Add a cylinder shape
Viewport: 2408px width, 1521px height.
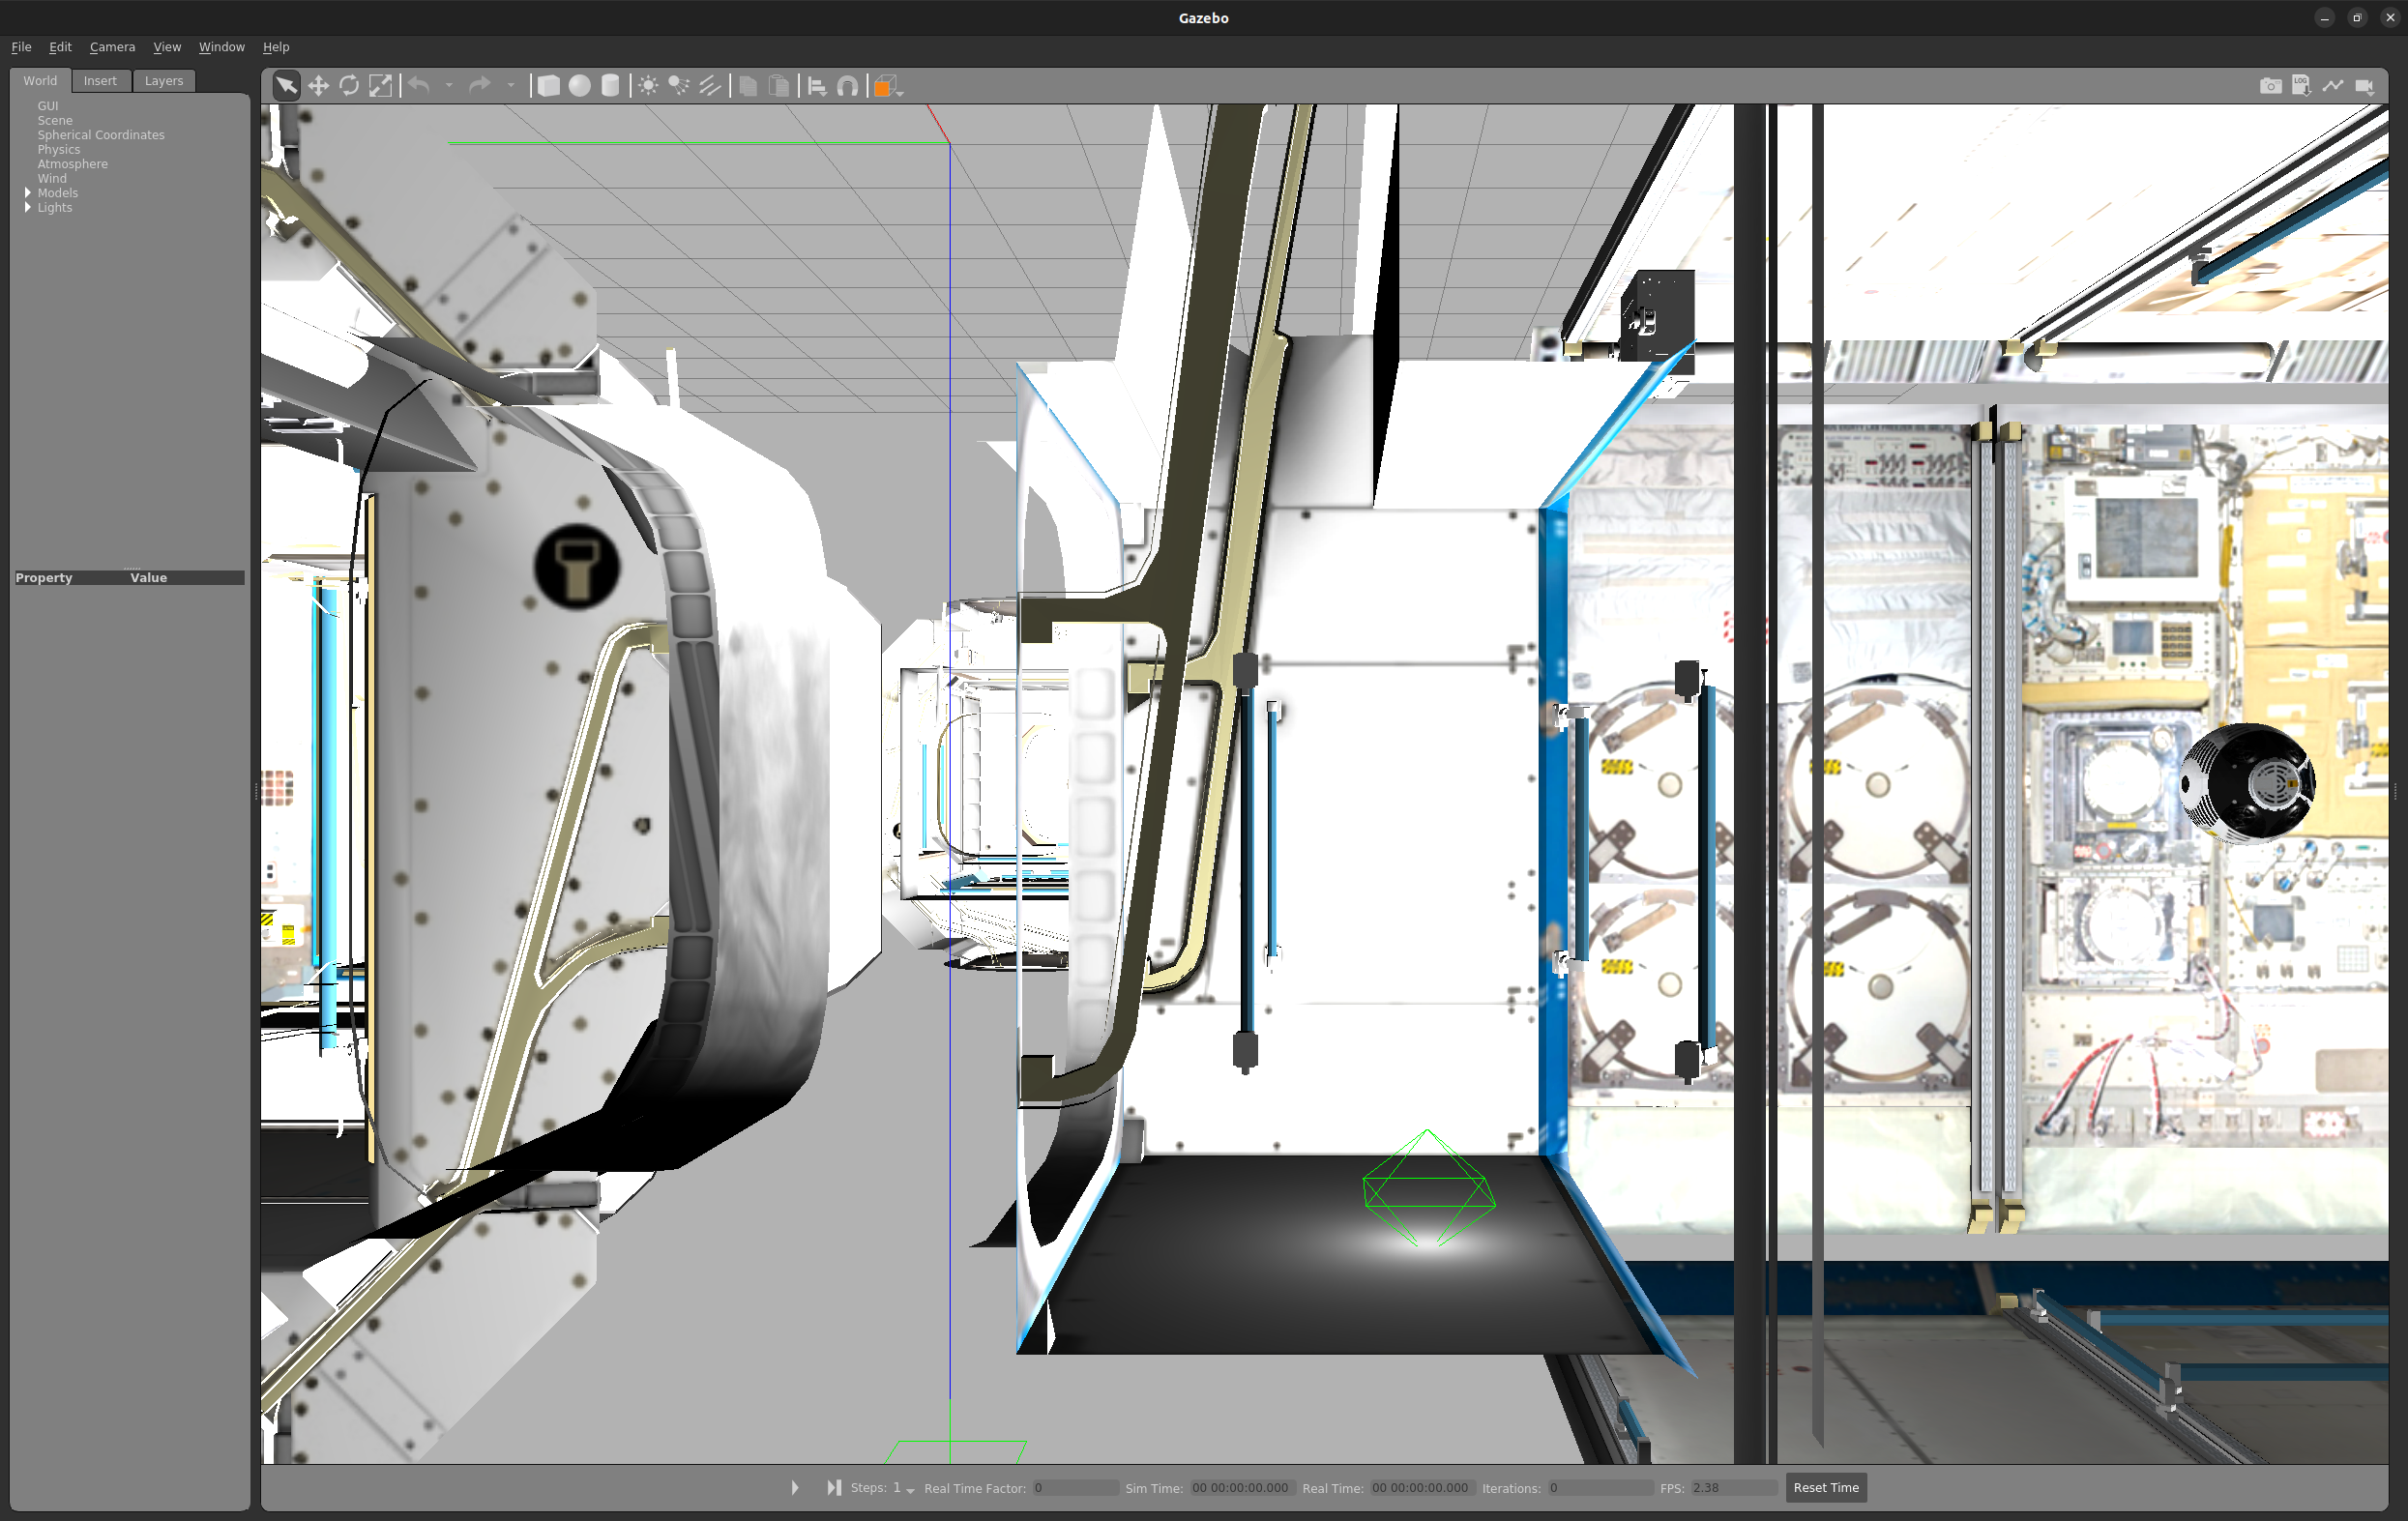pyautogui.click(x=610, y=86)
